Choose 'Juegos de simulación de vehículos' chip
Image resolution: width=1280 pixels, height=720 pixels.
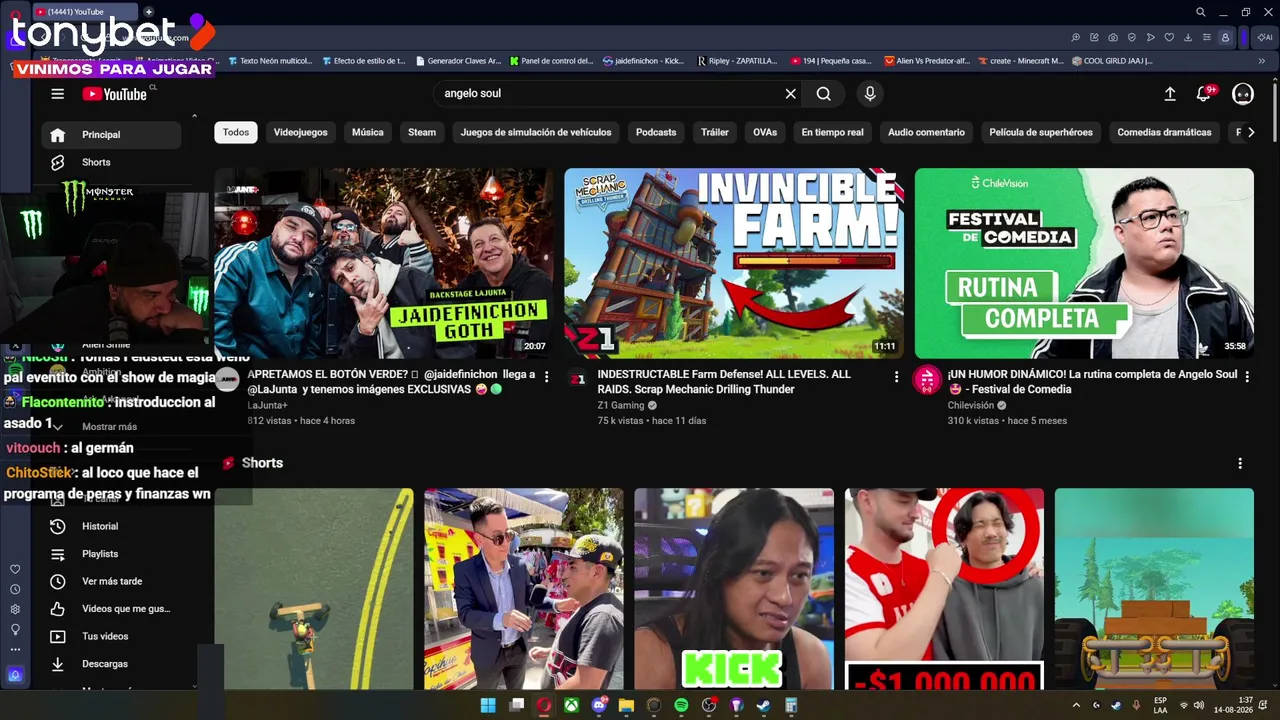click(536, 132)
